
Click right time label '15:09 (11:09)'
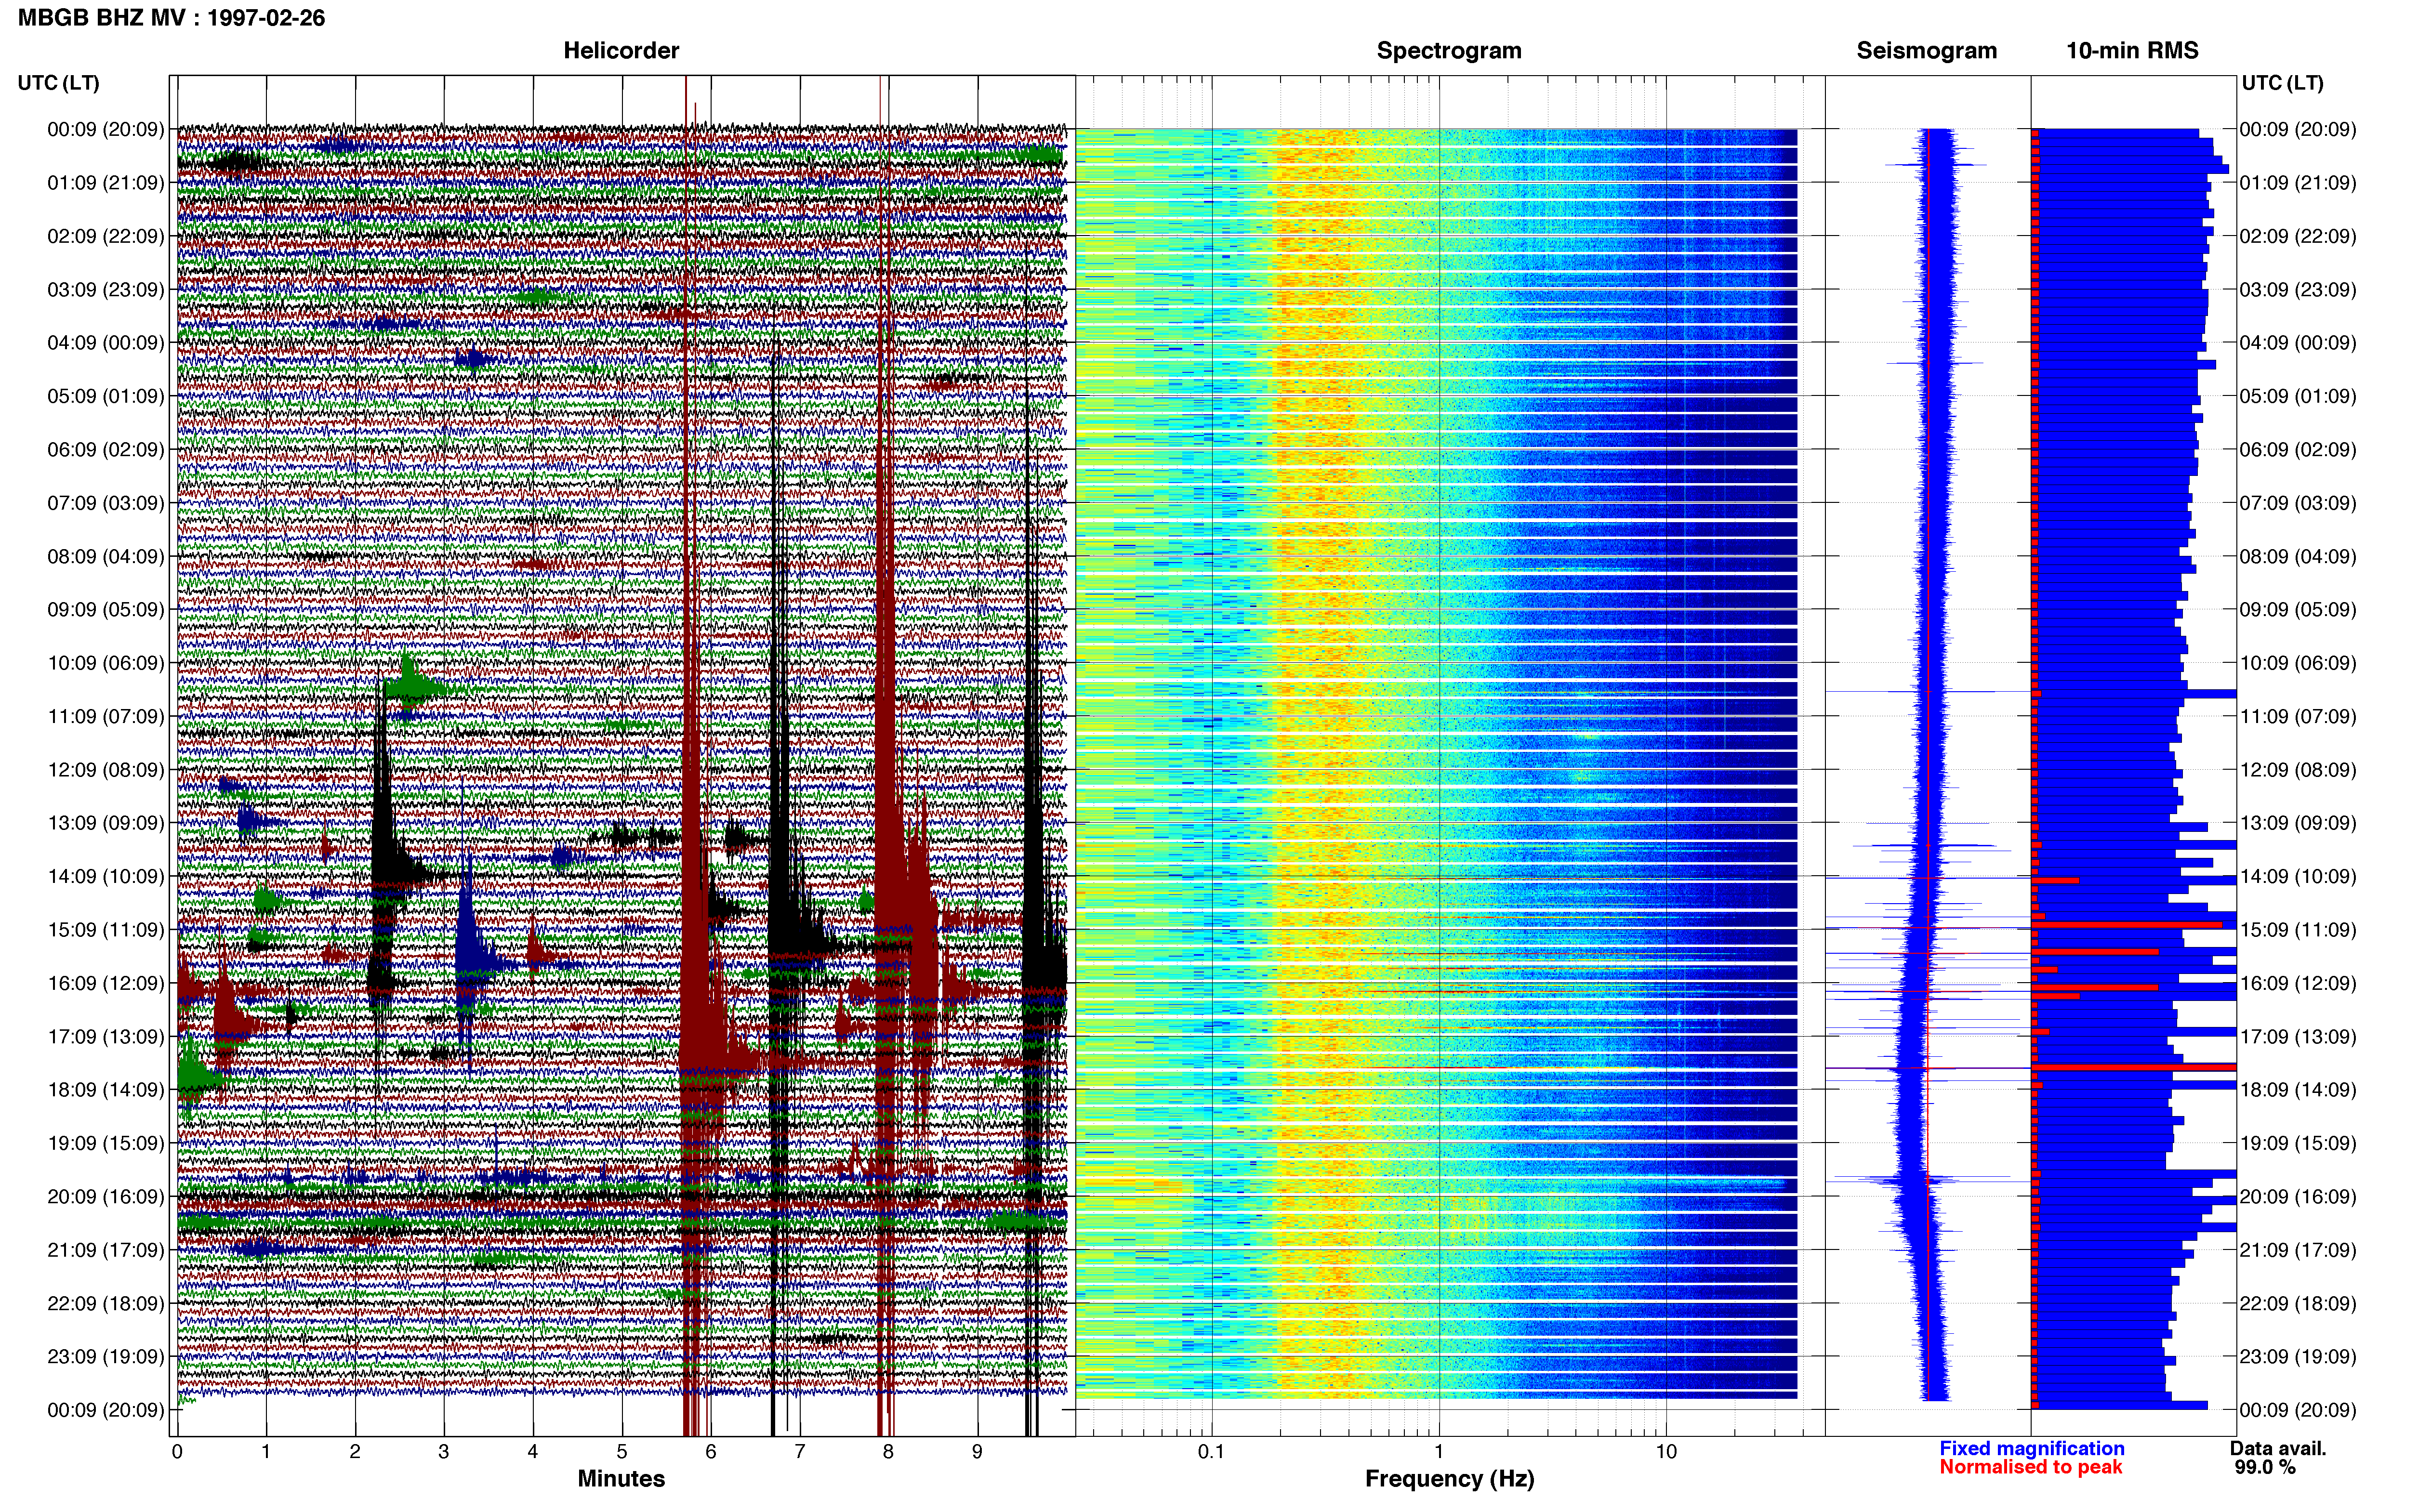[2298, 930]
